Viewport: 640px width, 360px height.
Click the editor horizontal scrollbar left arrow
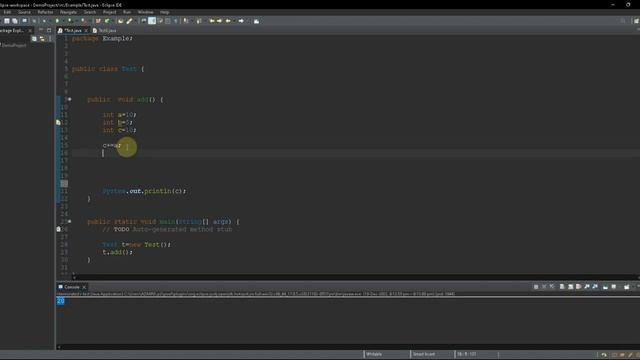click(x=74, y=277)
